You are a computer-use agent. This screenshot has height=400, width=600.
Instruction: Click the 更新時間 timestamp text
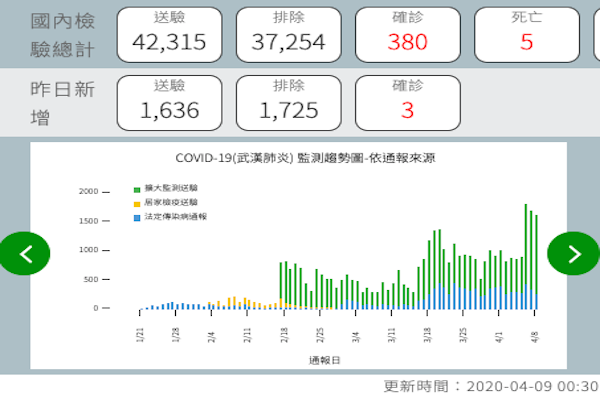tap(491, 386)
